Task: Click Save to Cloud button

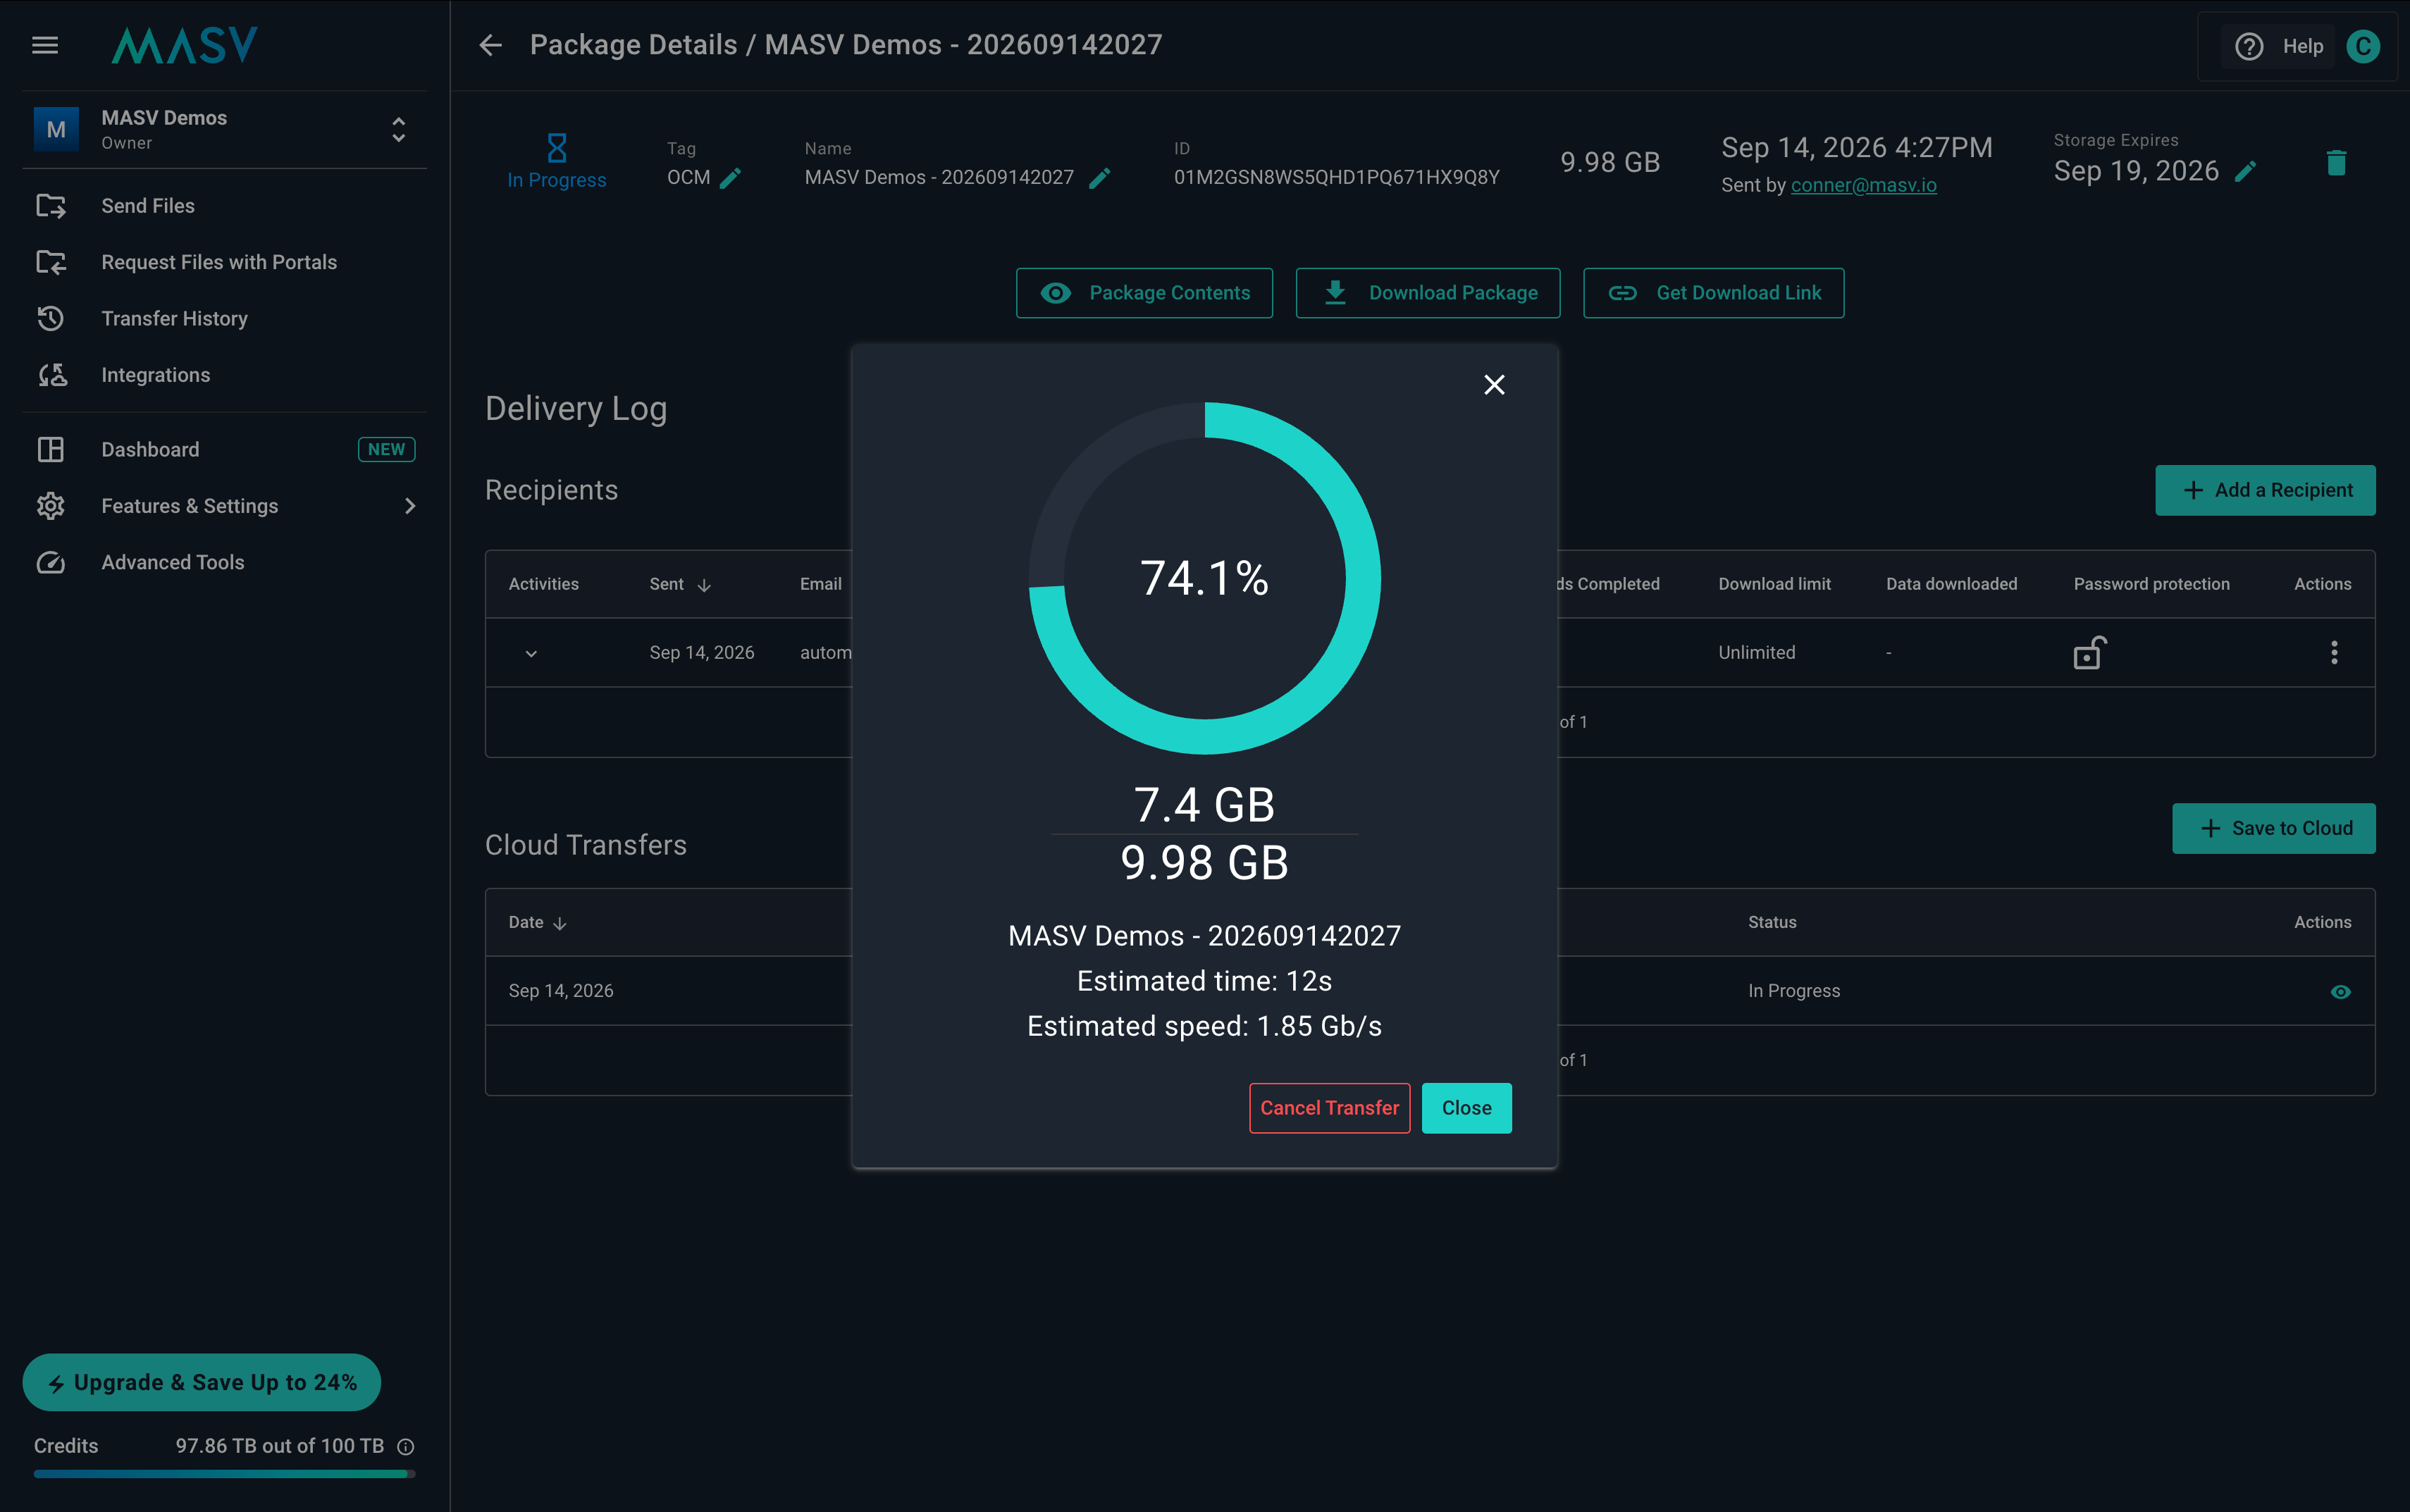Action: (2273, 828)
